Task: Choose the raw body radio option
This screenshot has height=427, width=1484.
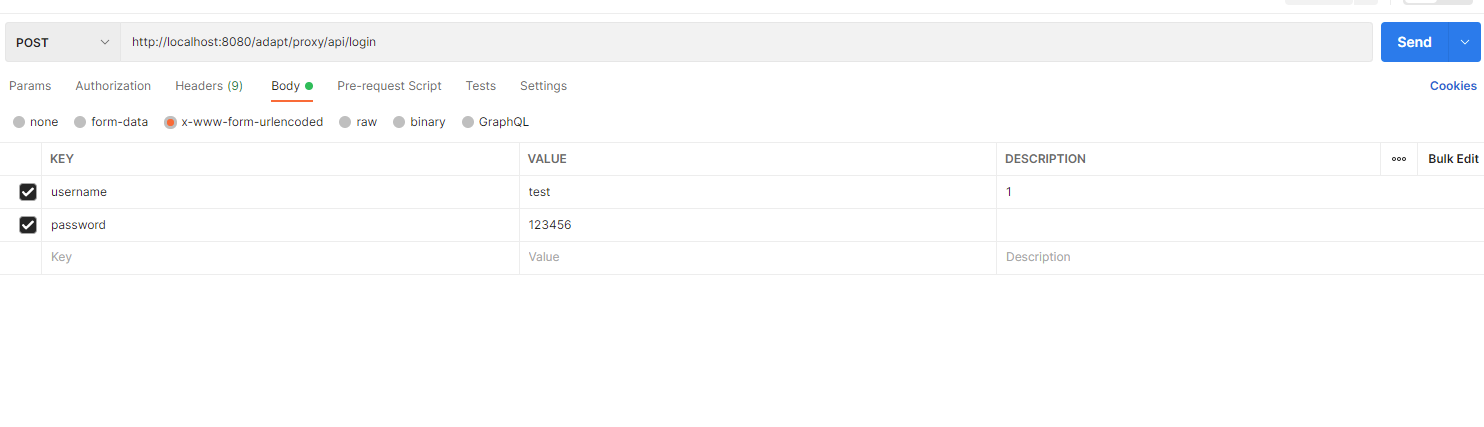Action: [x=345, y=122]
